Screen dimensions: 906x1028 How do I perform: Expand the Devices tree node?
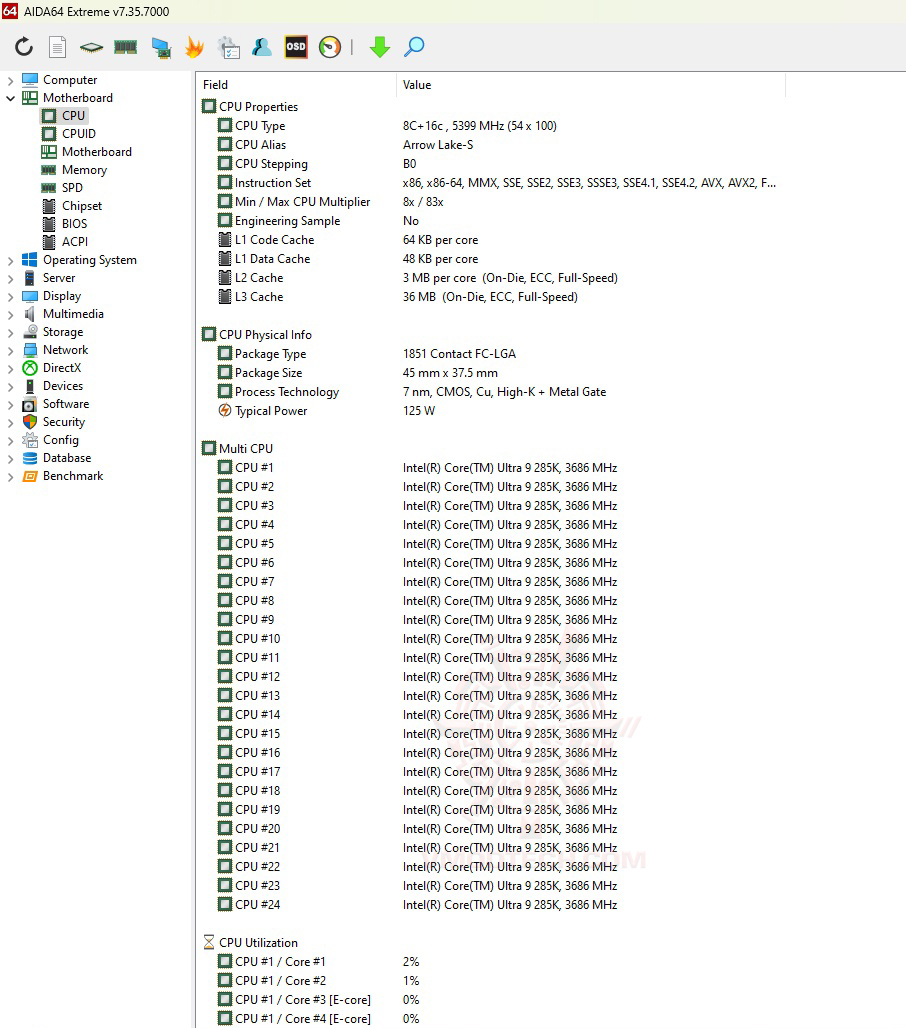pos(10,387)
